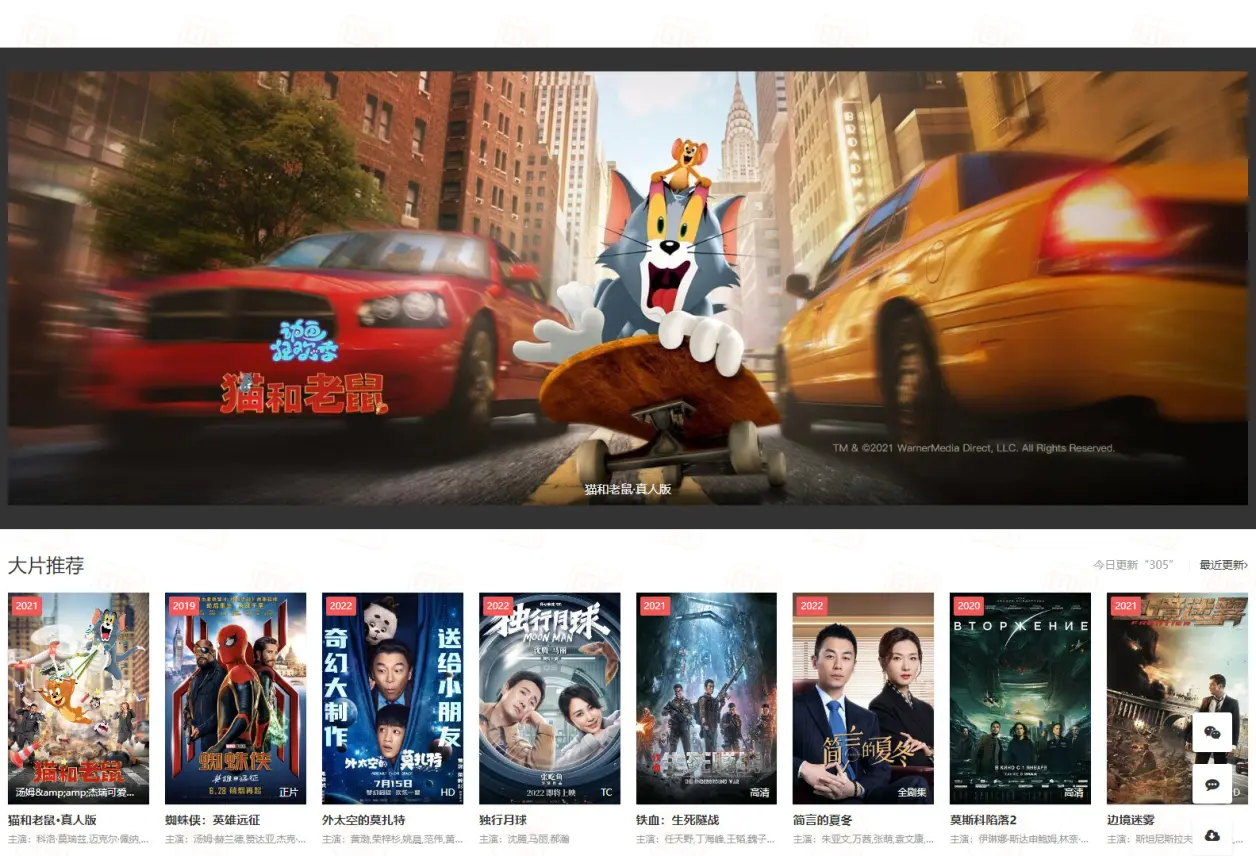Image resolution: width=1256 pixels, height=856 pixels.
Task: Open 独行月球 poster thumbnail
Action: pos(549,698)
